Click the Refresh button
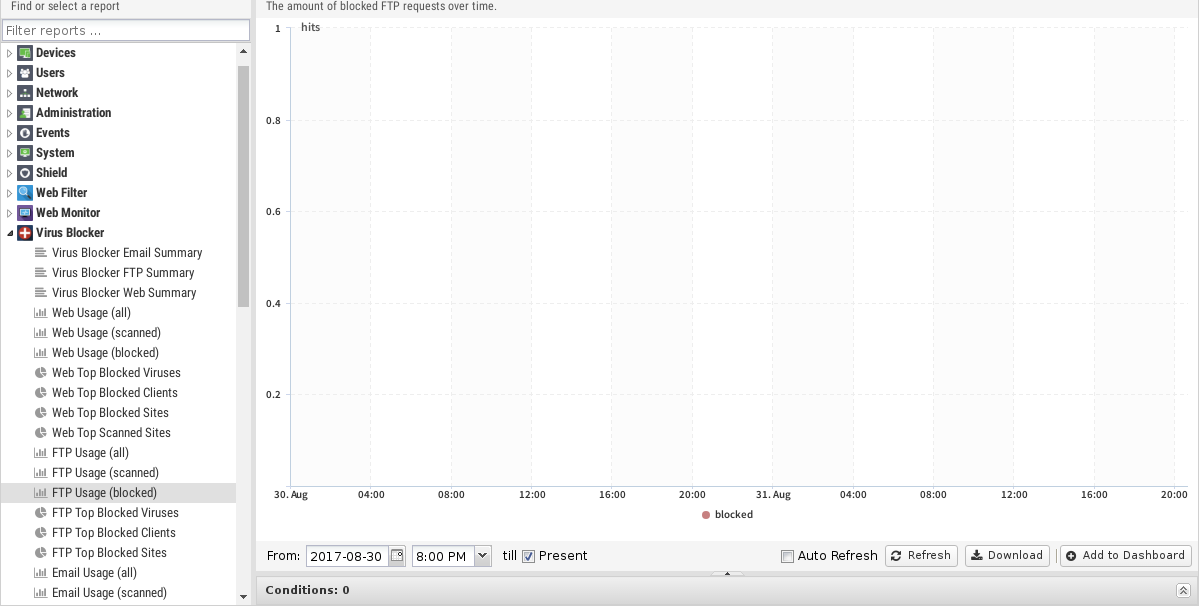This screenshot has height=606, width=1199. coord(921,556)
